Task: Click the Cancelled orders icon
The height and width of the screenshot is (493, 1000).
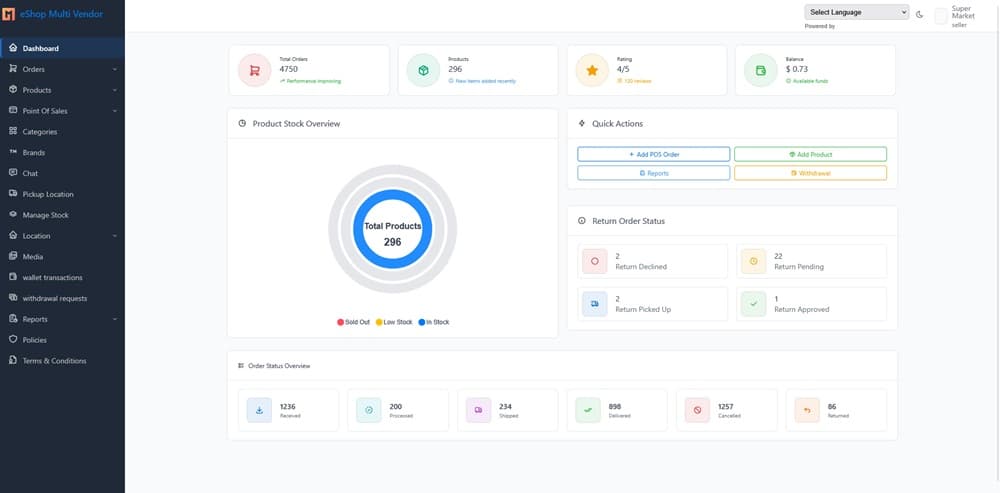Action: click(697, 410)
